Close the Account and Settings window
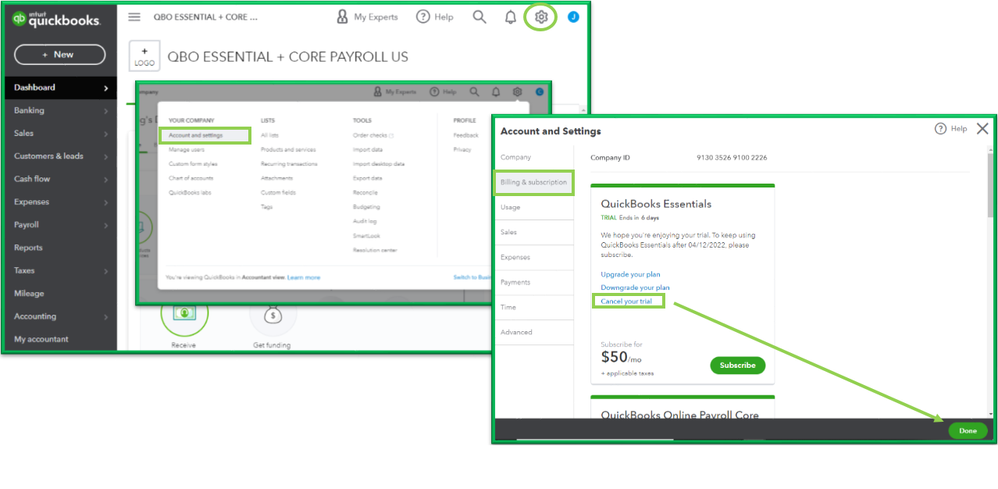The height and width of the screenshot is (489, 998). click(x=982, y=129)
